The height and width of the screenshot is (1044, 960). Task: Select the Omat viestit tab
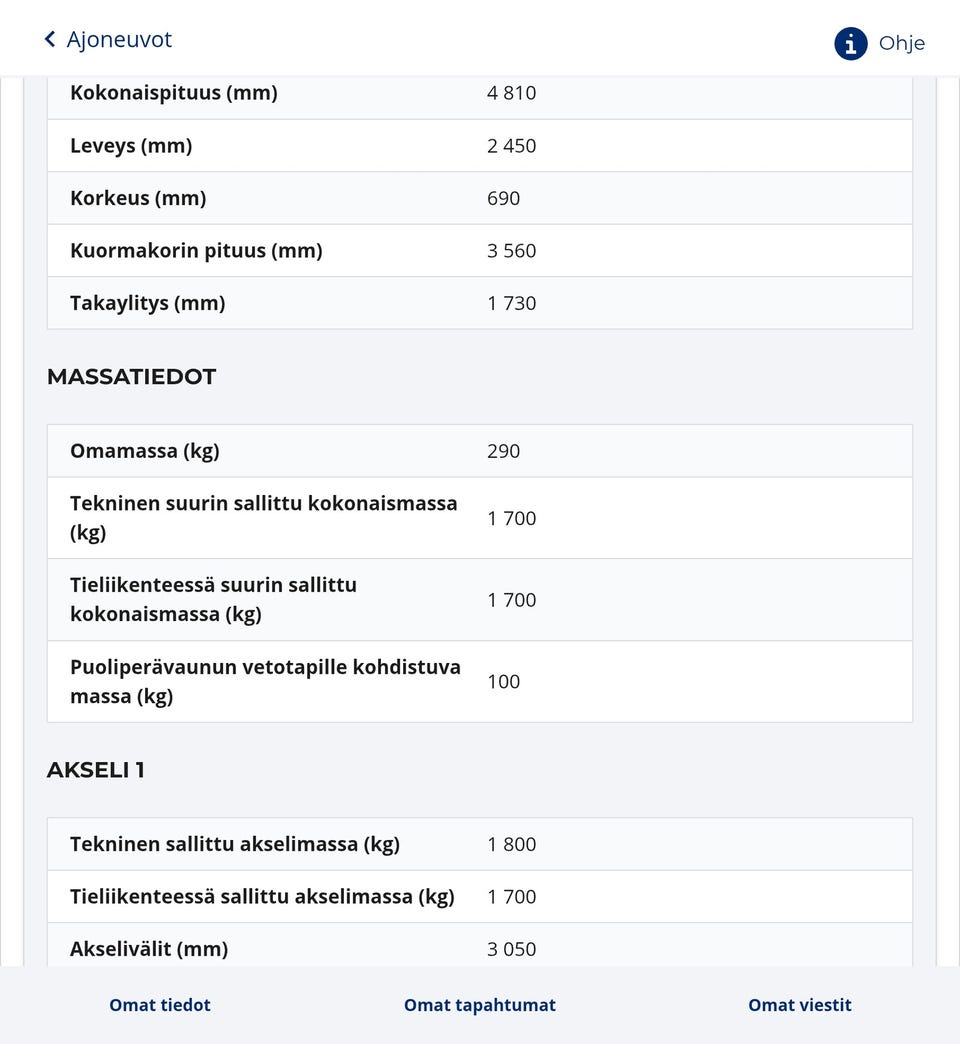click(800, 1005)
